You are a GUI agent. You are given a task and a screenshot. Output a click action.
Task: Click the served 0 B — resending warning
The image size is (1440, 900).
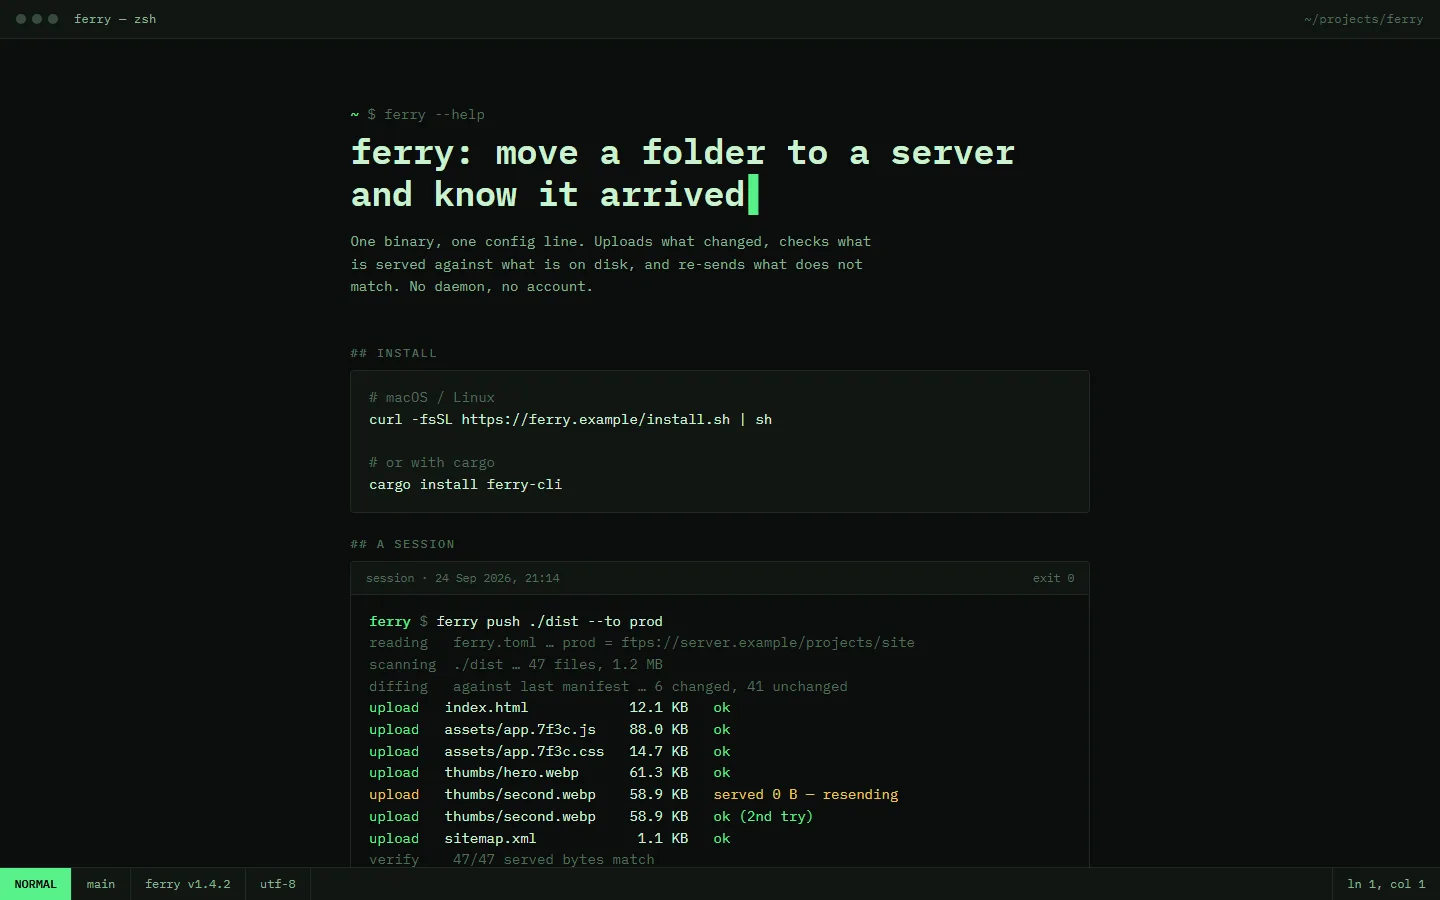[805, 795]
